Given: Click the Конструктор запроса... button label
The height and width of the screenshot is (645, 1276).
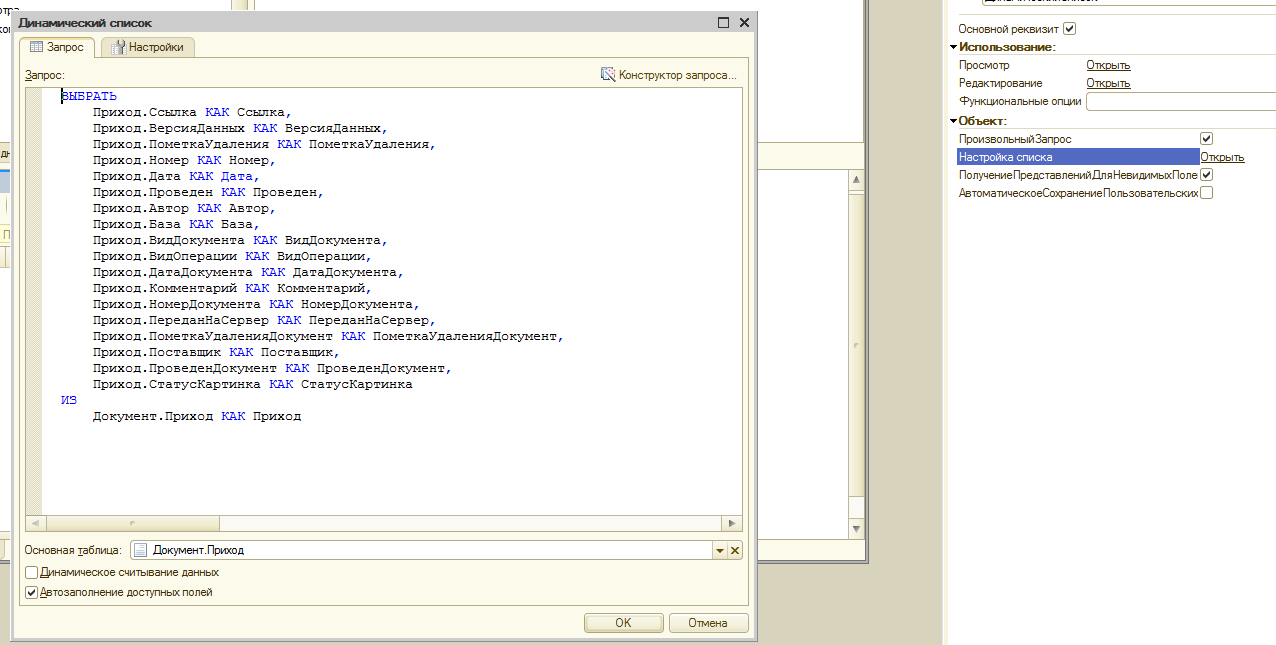Looking at the screenshot, I should (x=677, y=75).
